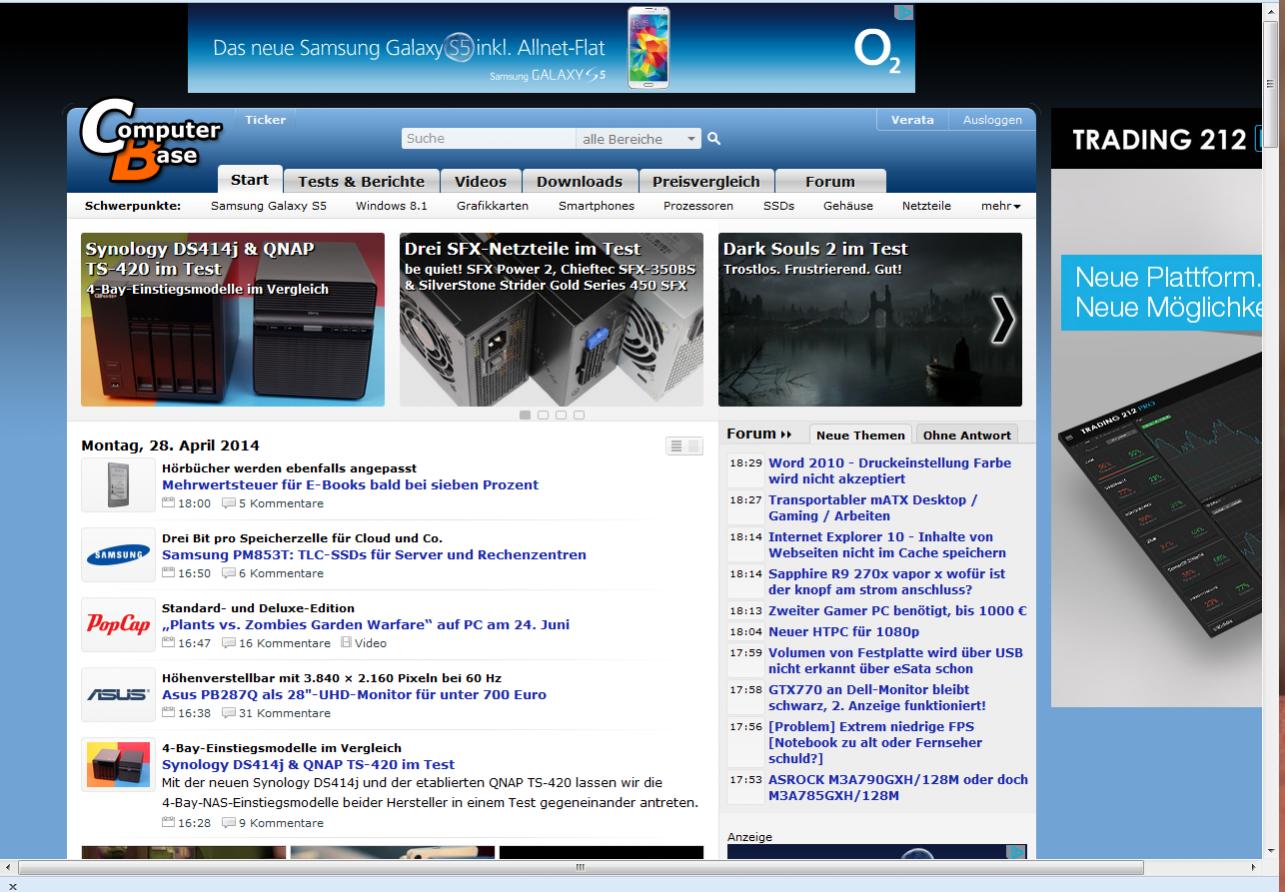Viewport: 1285px width, 892px height.
Task: Open Video icon of Plants vs. Zombies article
Action: [346, 643]
